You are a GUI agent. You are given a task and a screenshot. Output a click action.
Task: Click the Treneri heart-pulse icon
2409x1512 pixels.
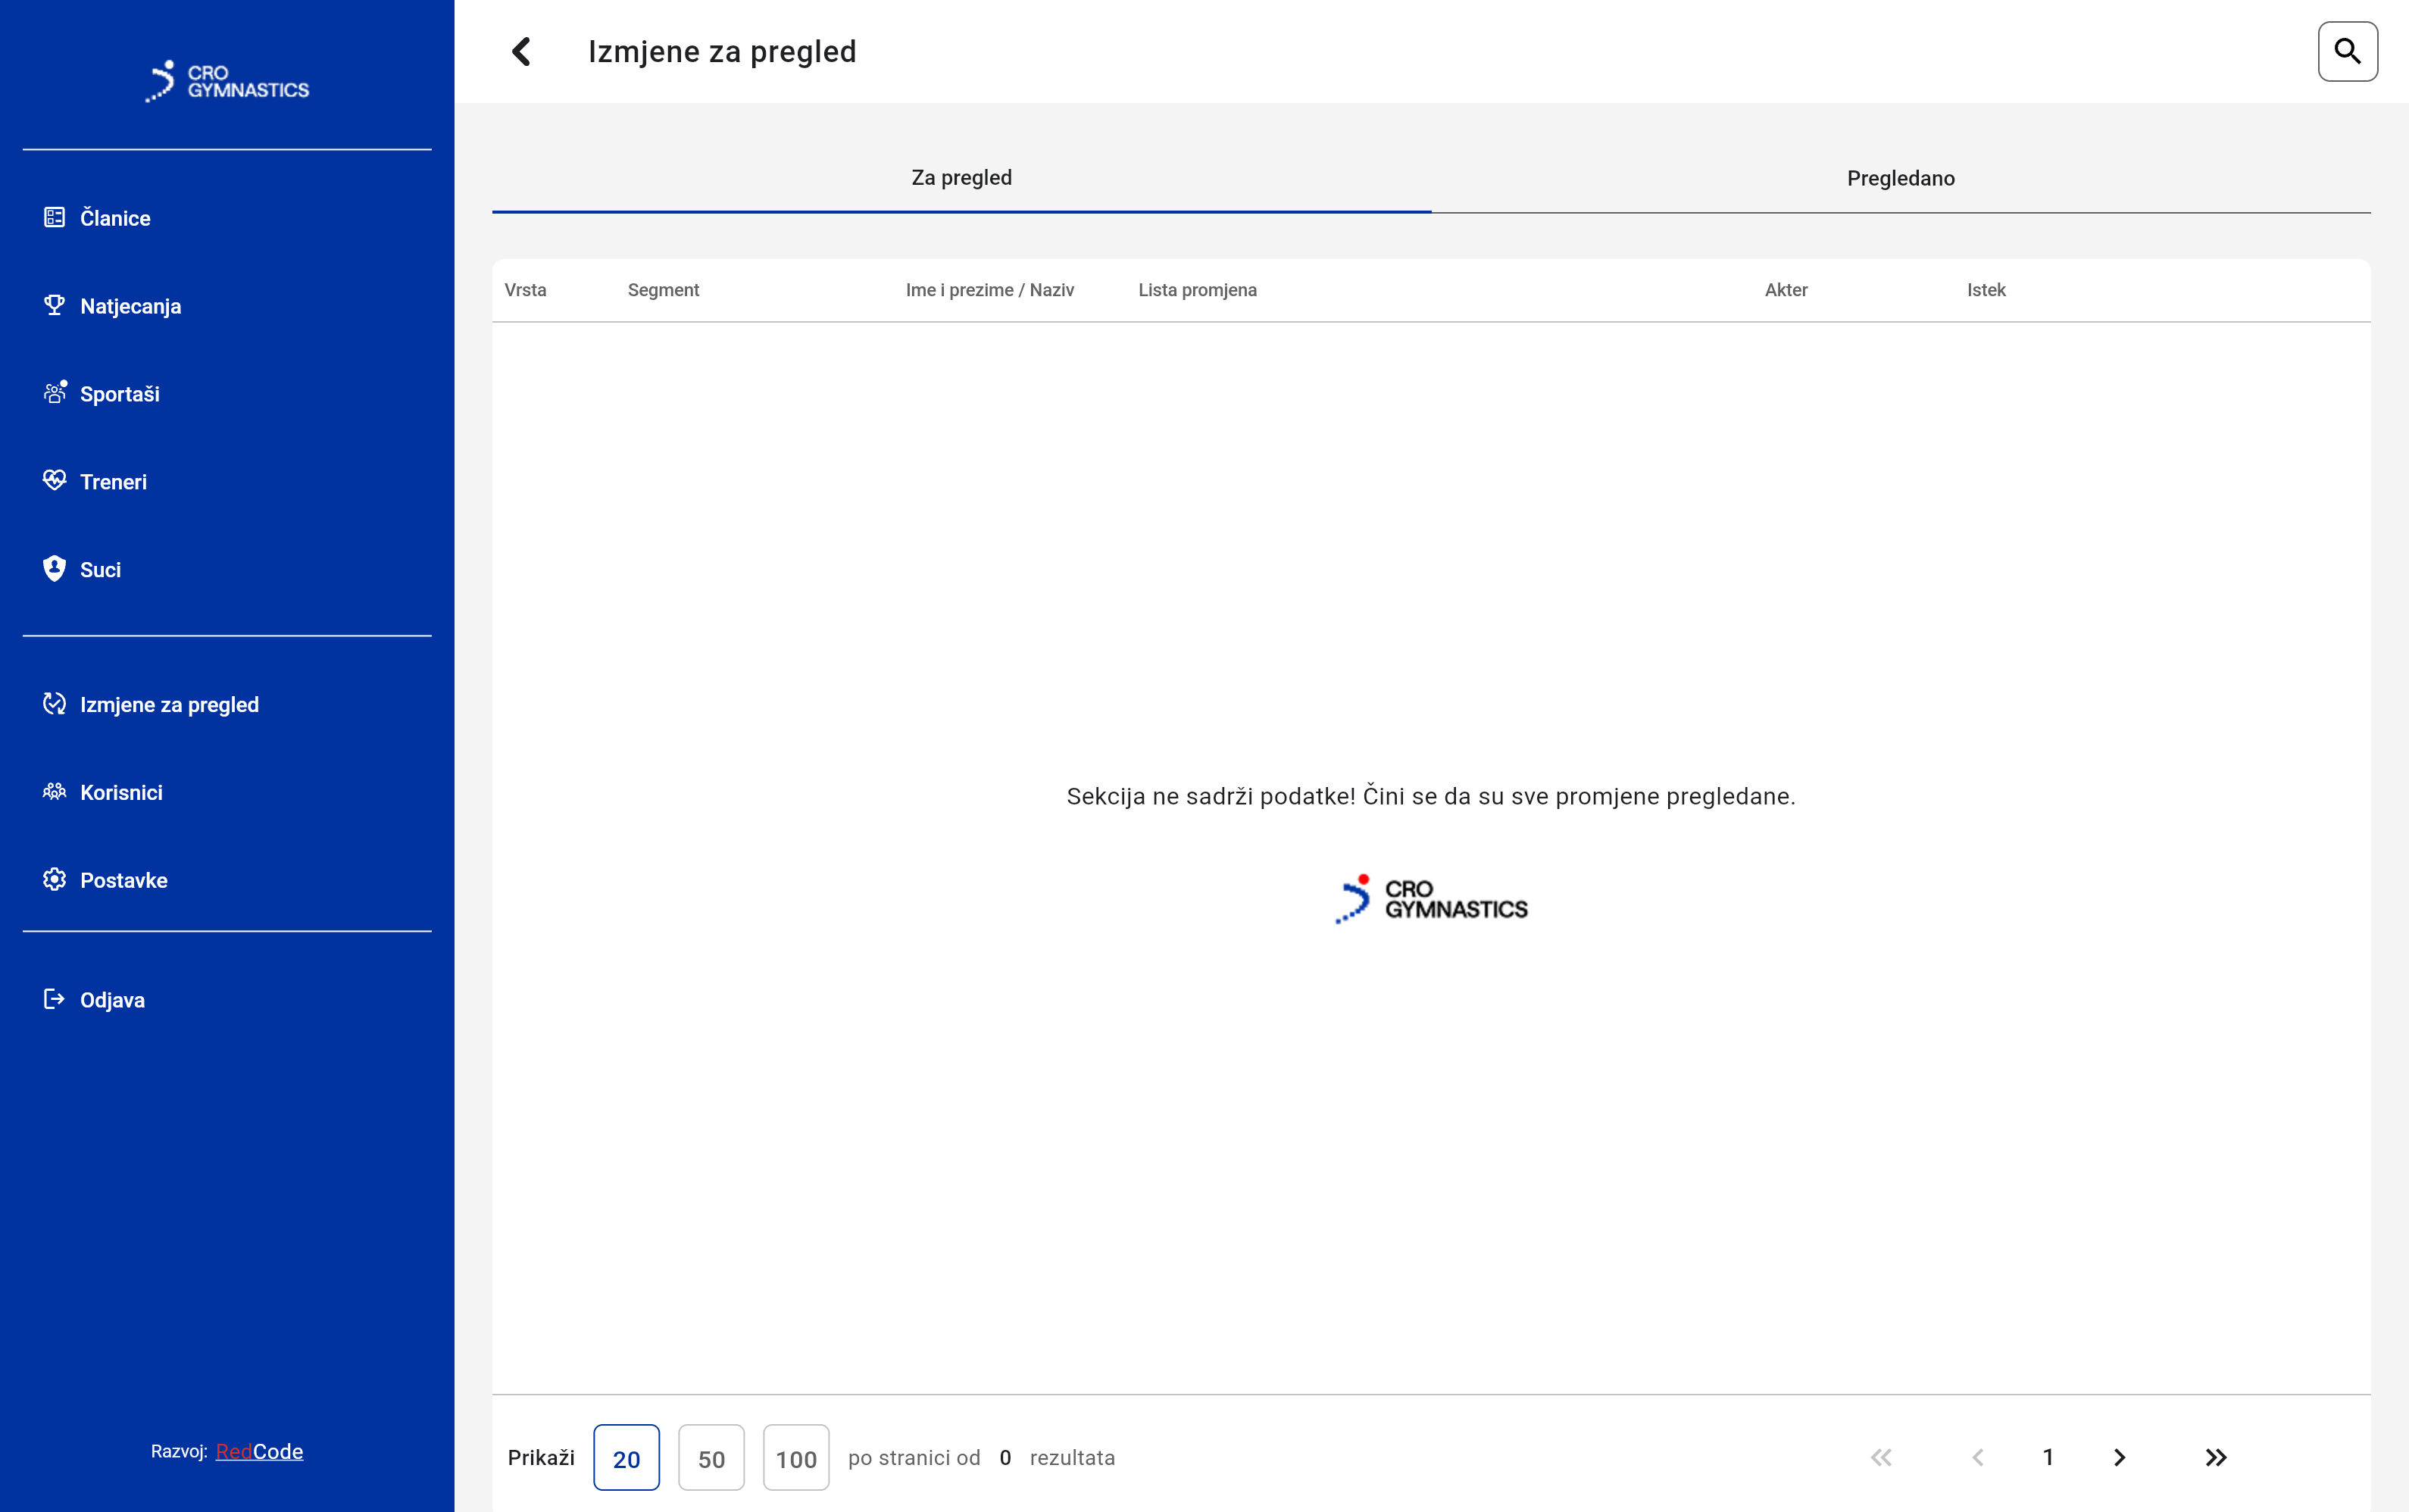[x=54, y=481]
